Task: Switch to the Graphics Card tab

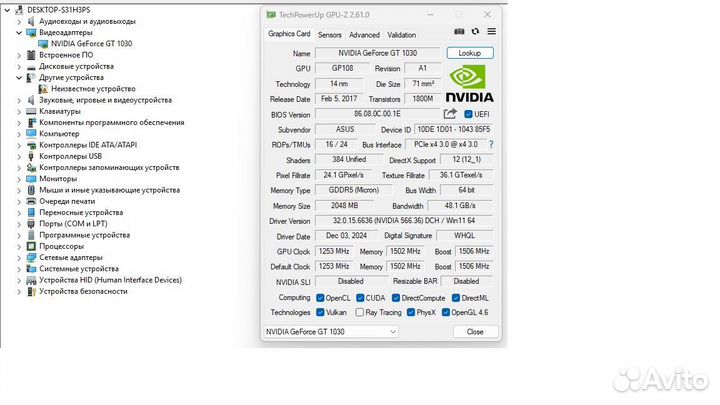Action: click(289, 34)
